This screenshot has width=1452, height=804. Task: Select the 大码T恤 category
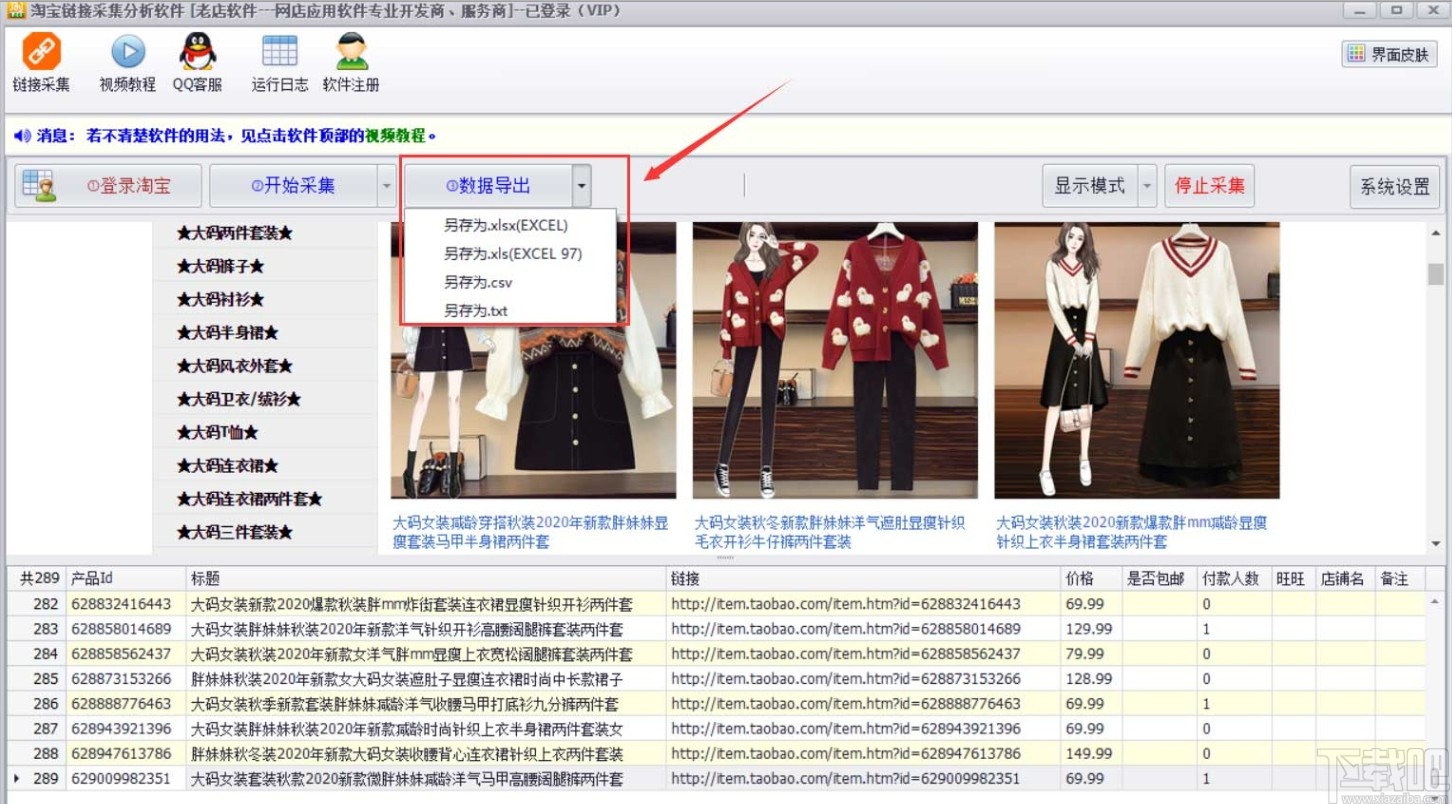point(218,432)
